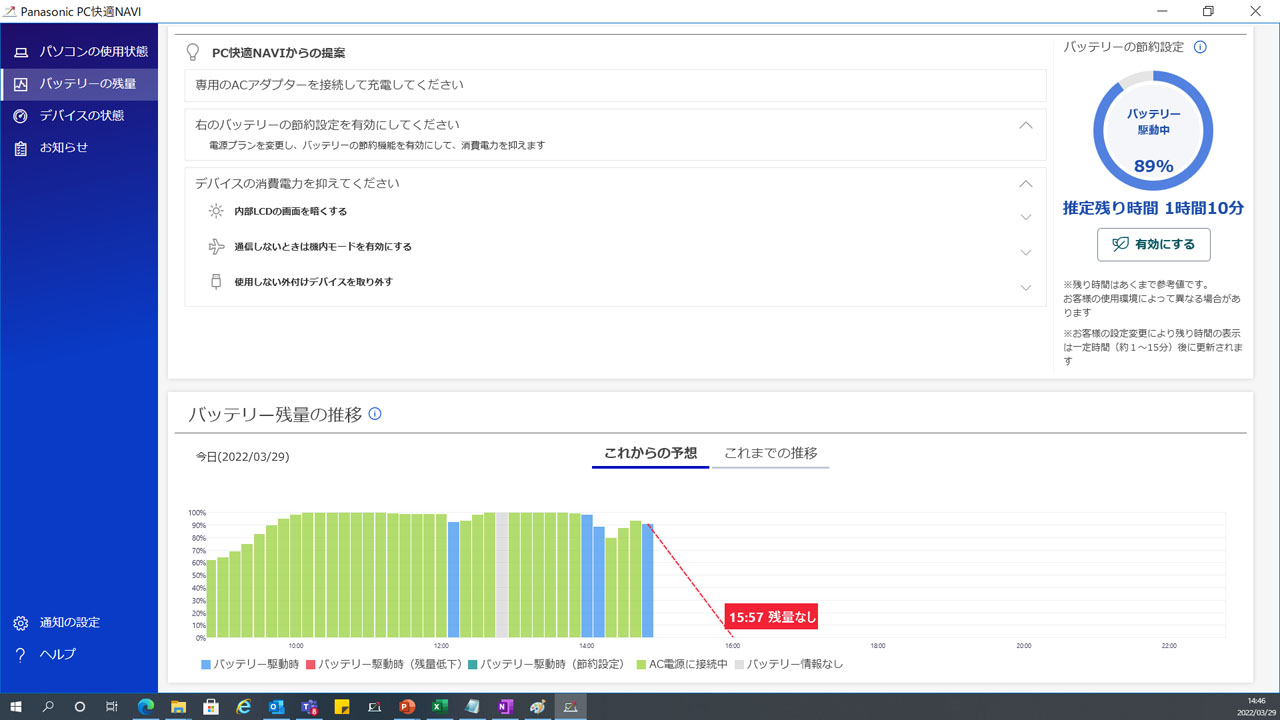Select the これからの予想 tab

pyautogui.click(x=649, y=453)
